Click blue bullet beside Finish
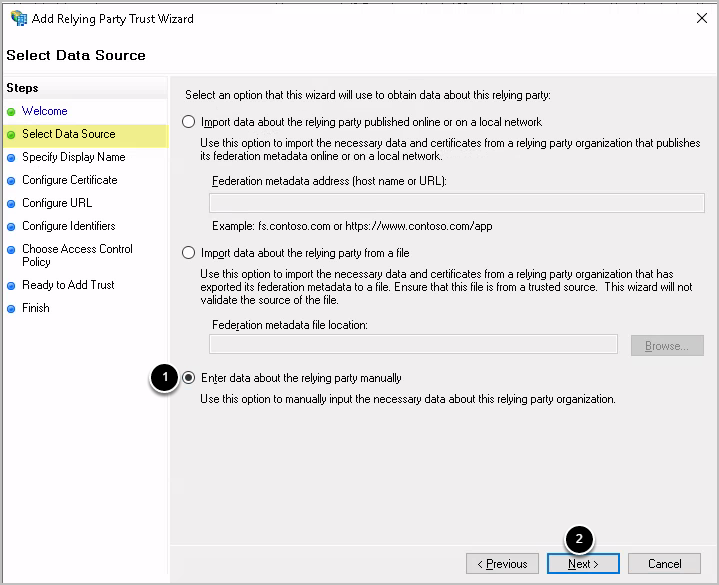 coord(11,309)
